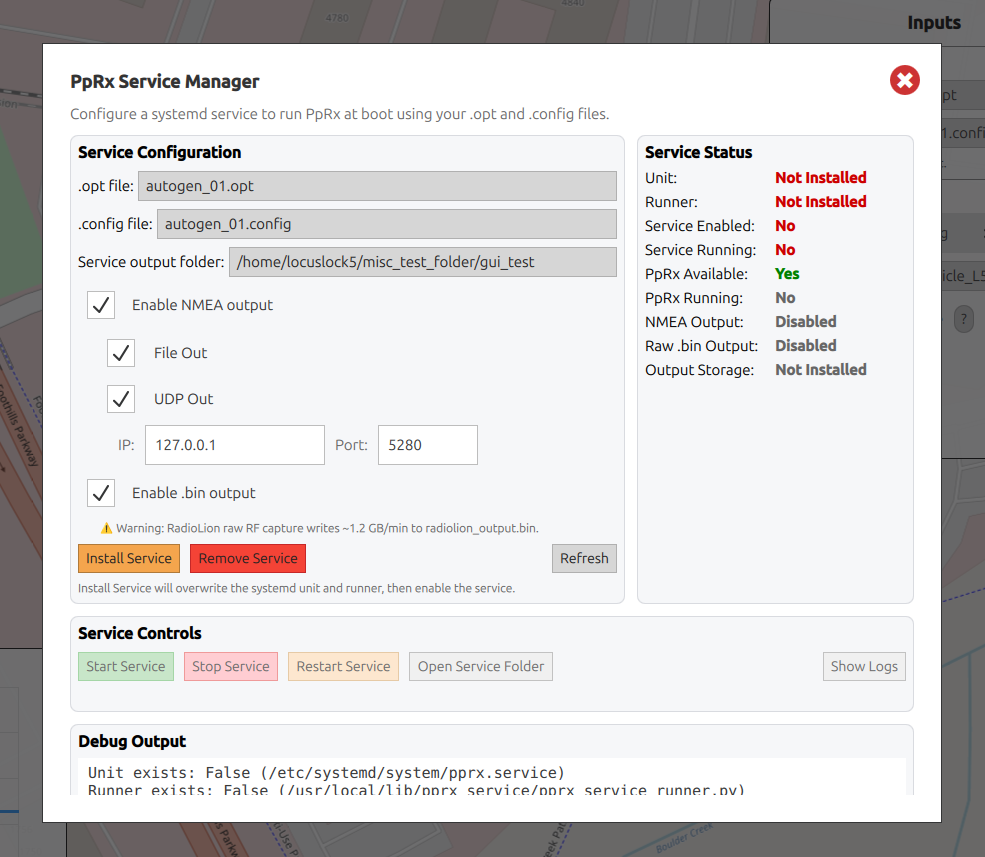The image size is (985, 857).
Task: Click the .config file field
Action: (386, 224)
